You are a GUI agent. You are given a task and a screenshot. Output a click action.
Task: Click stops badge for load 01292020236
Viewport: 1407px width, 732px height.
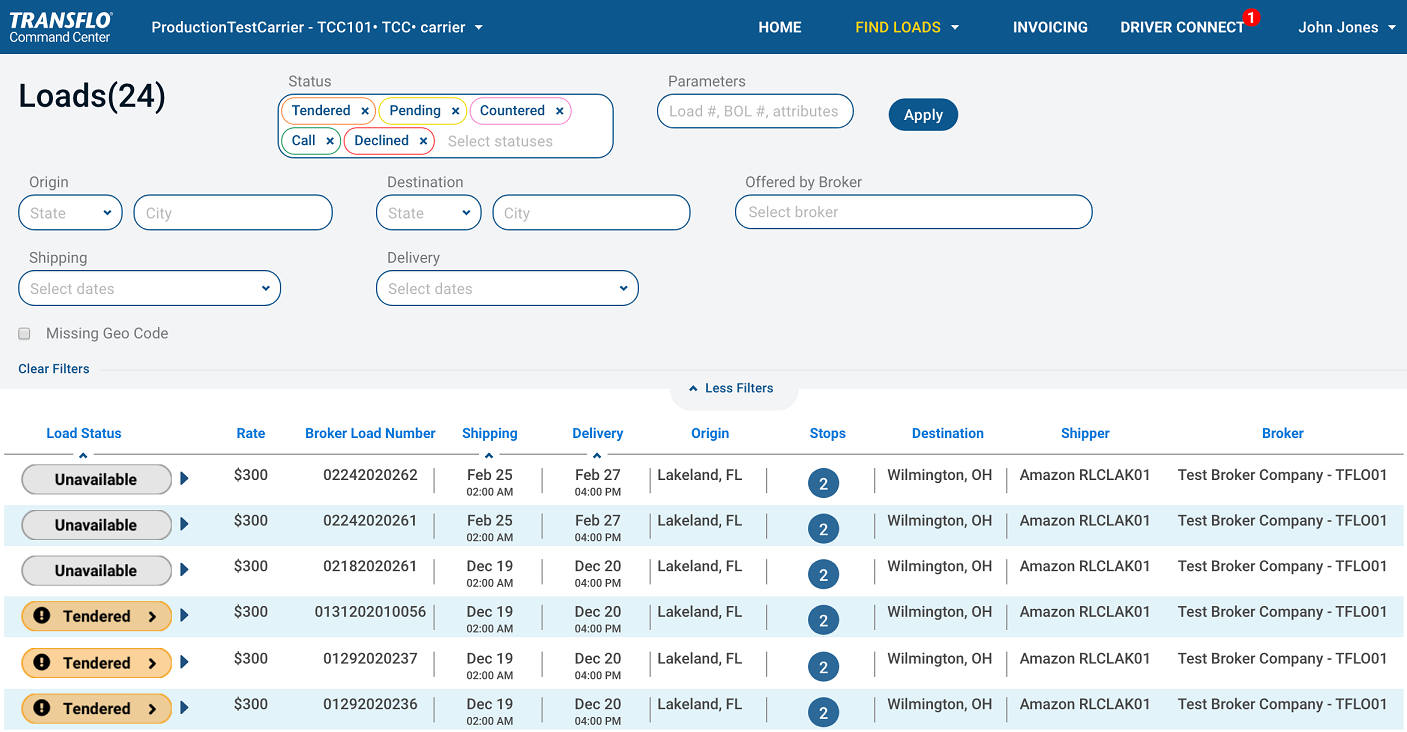point(823,713)
